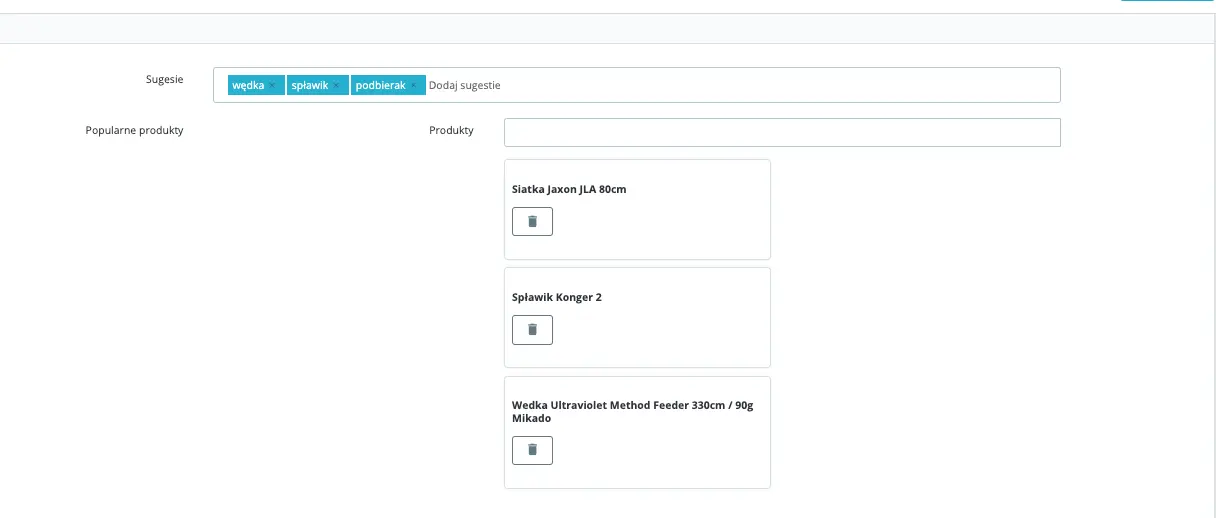Remove Wedka Ultraviolet Method Feeder via trash icon

[532, 450]
